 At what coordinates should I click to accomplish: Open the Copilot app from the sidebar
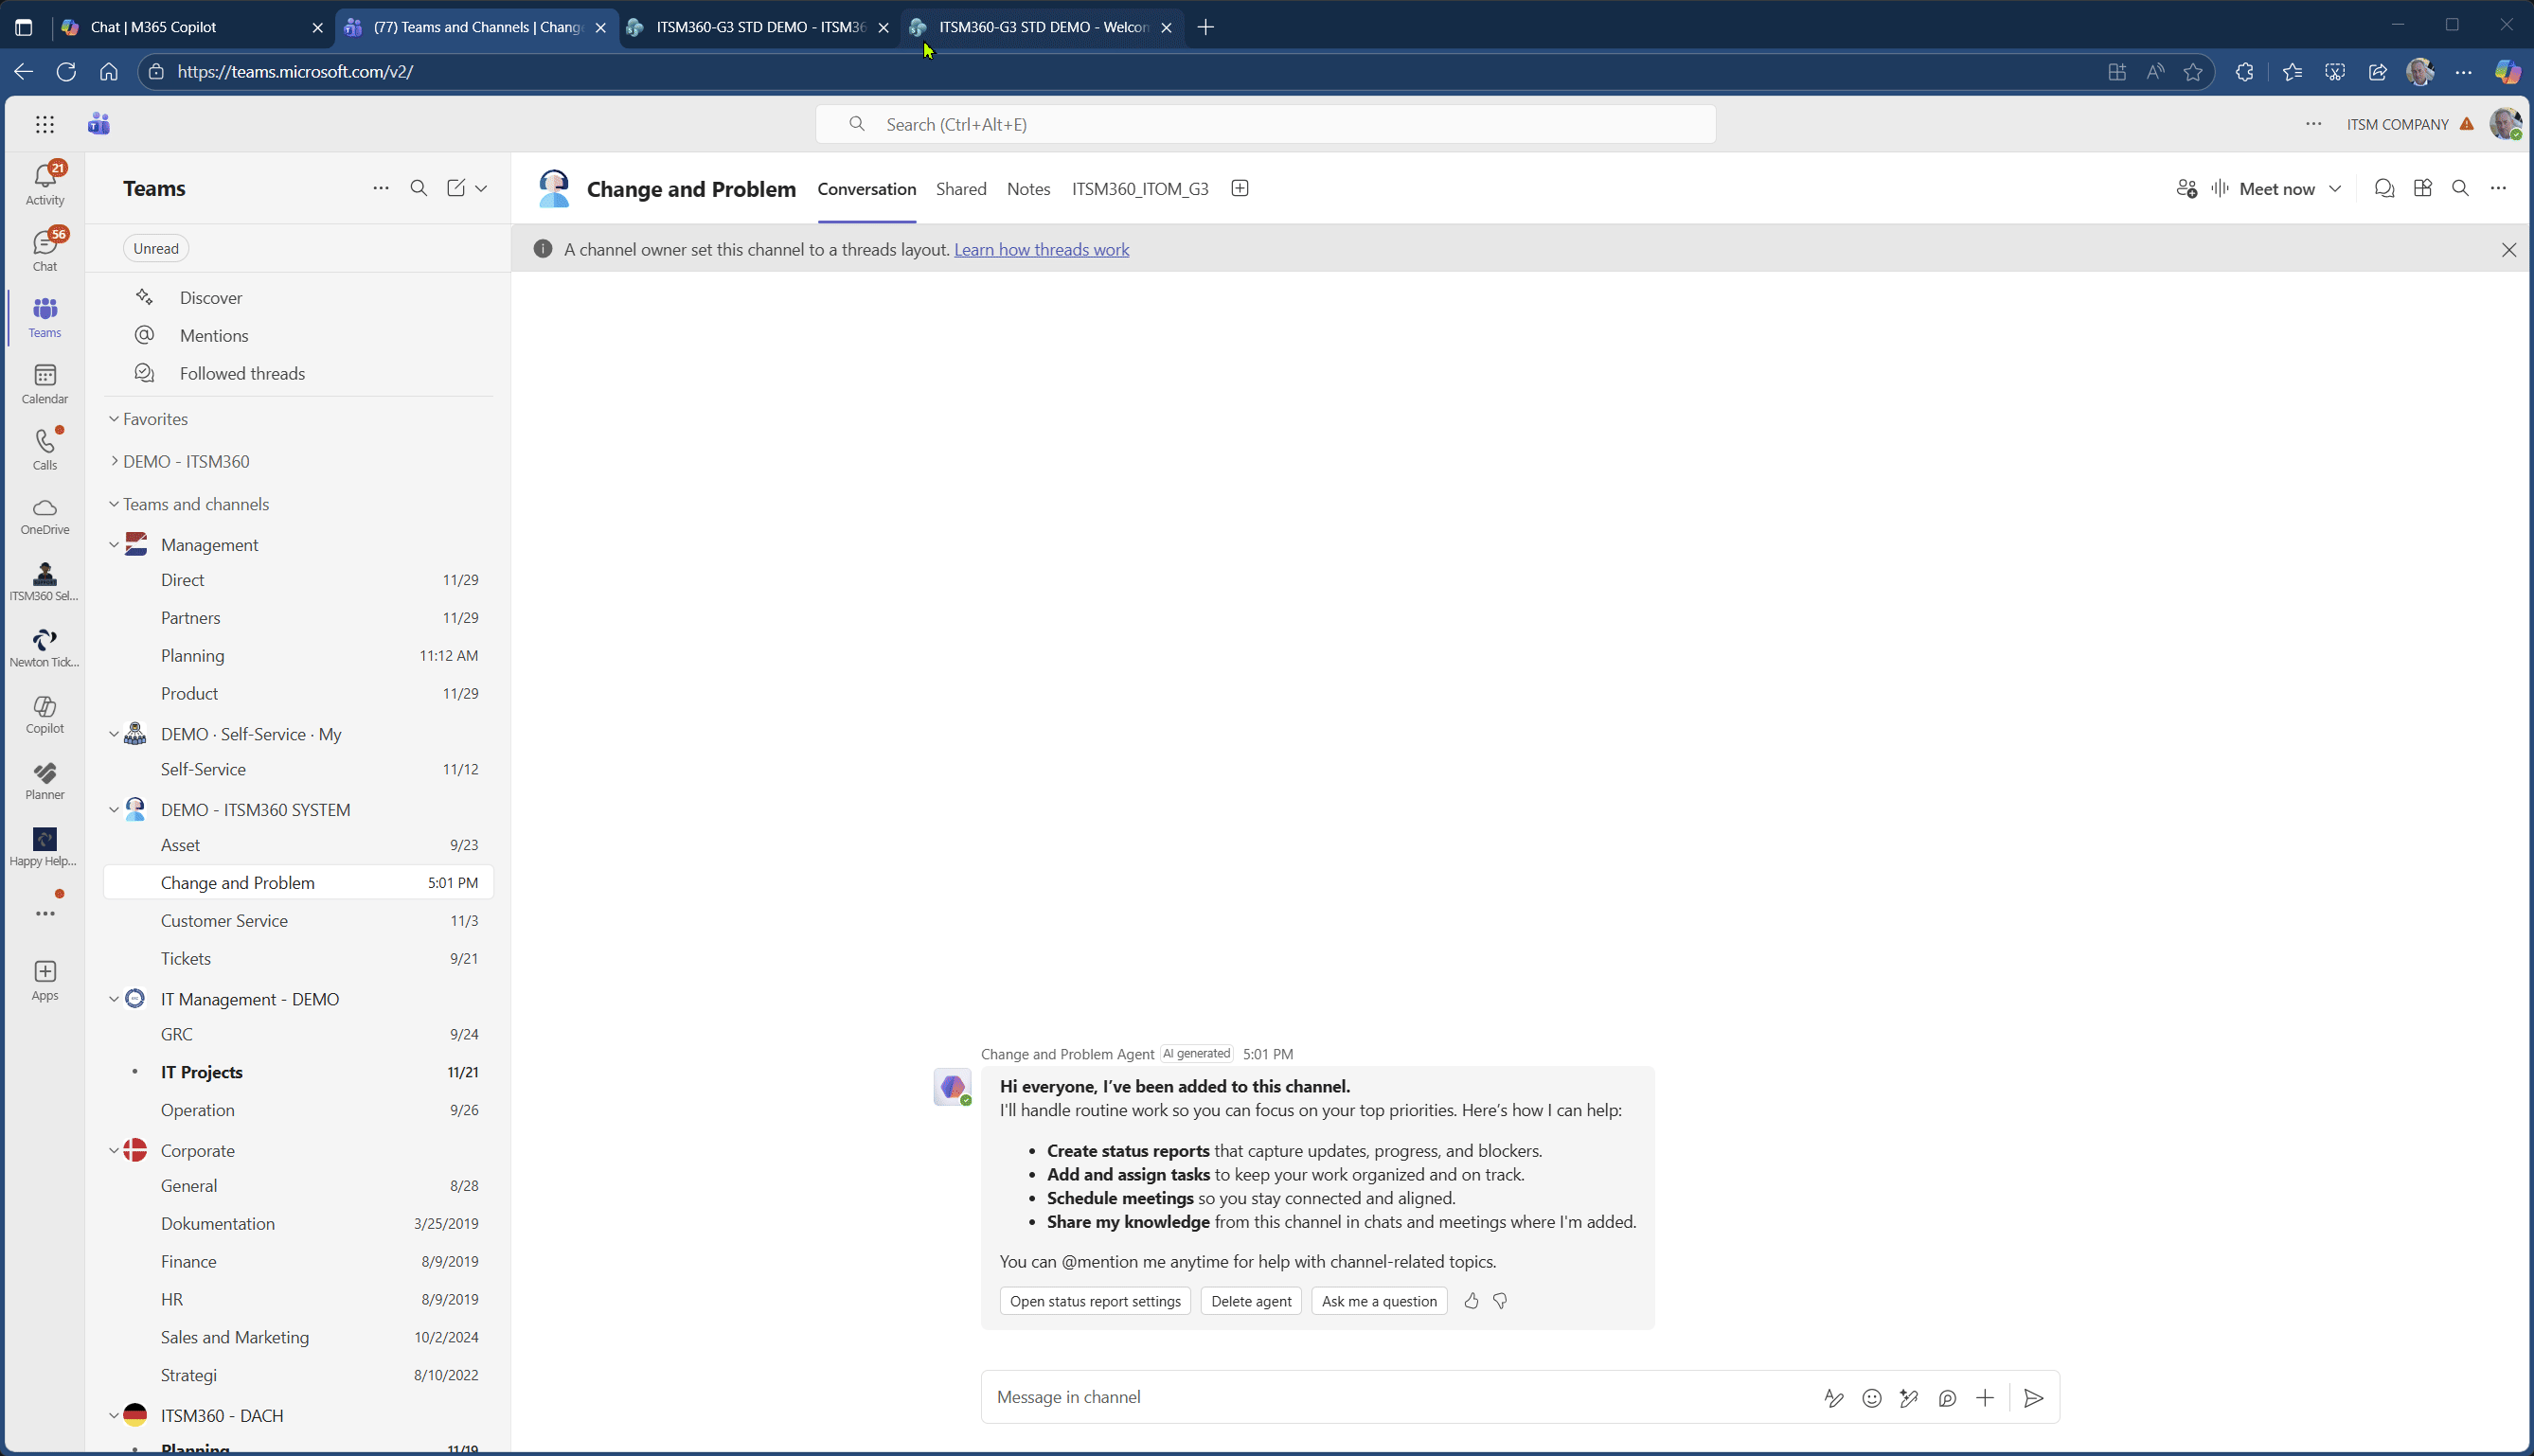pos(44,714)
